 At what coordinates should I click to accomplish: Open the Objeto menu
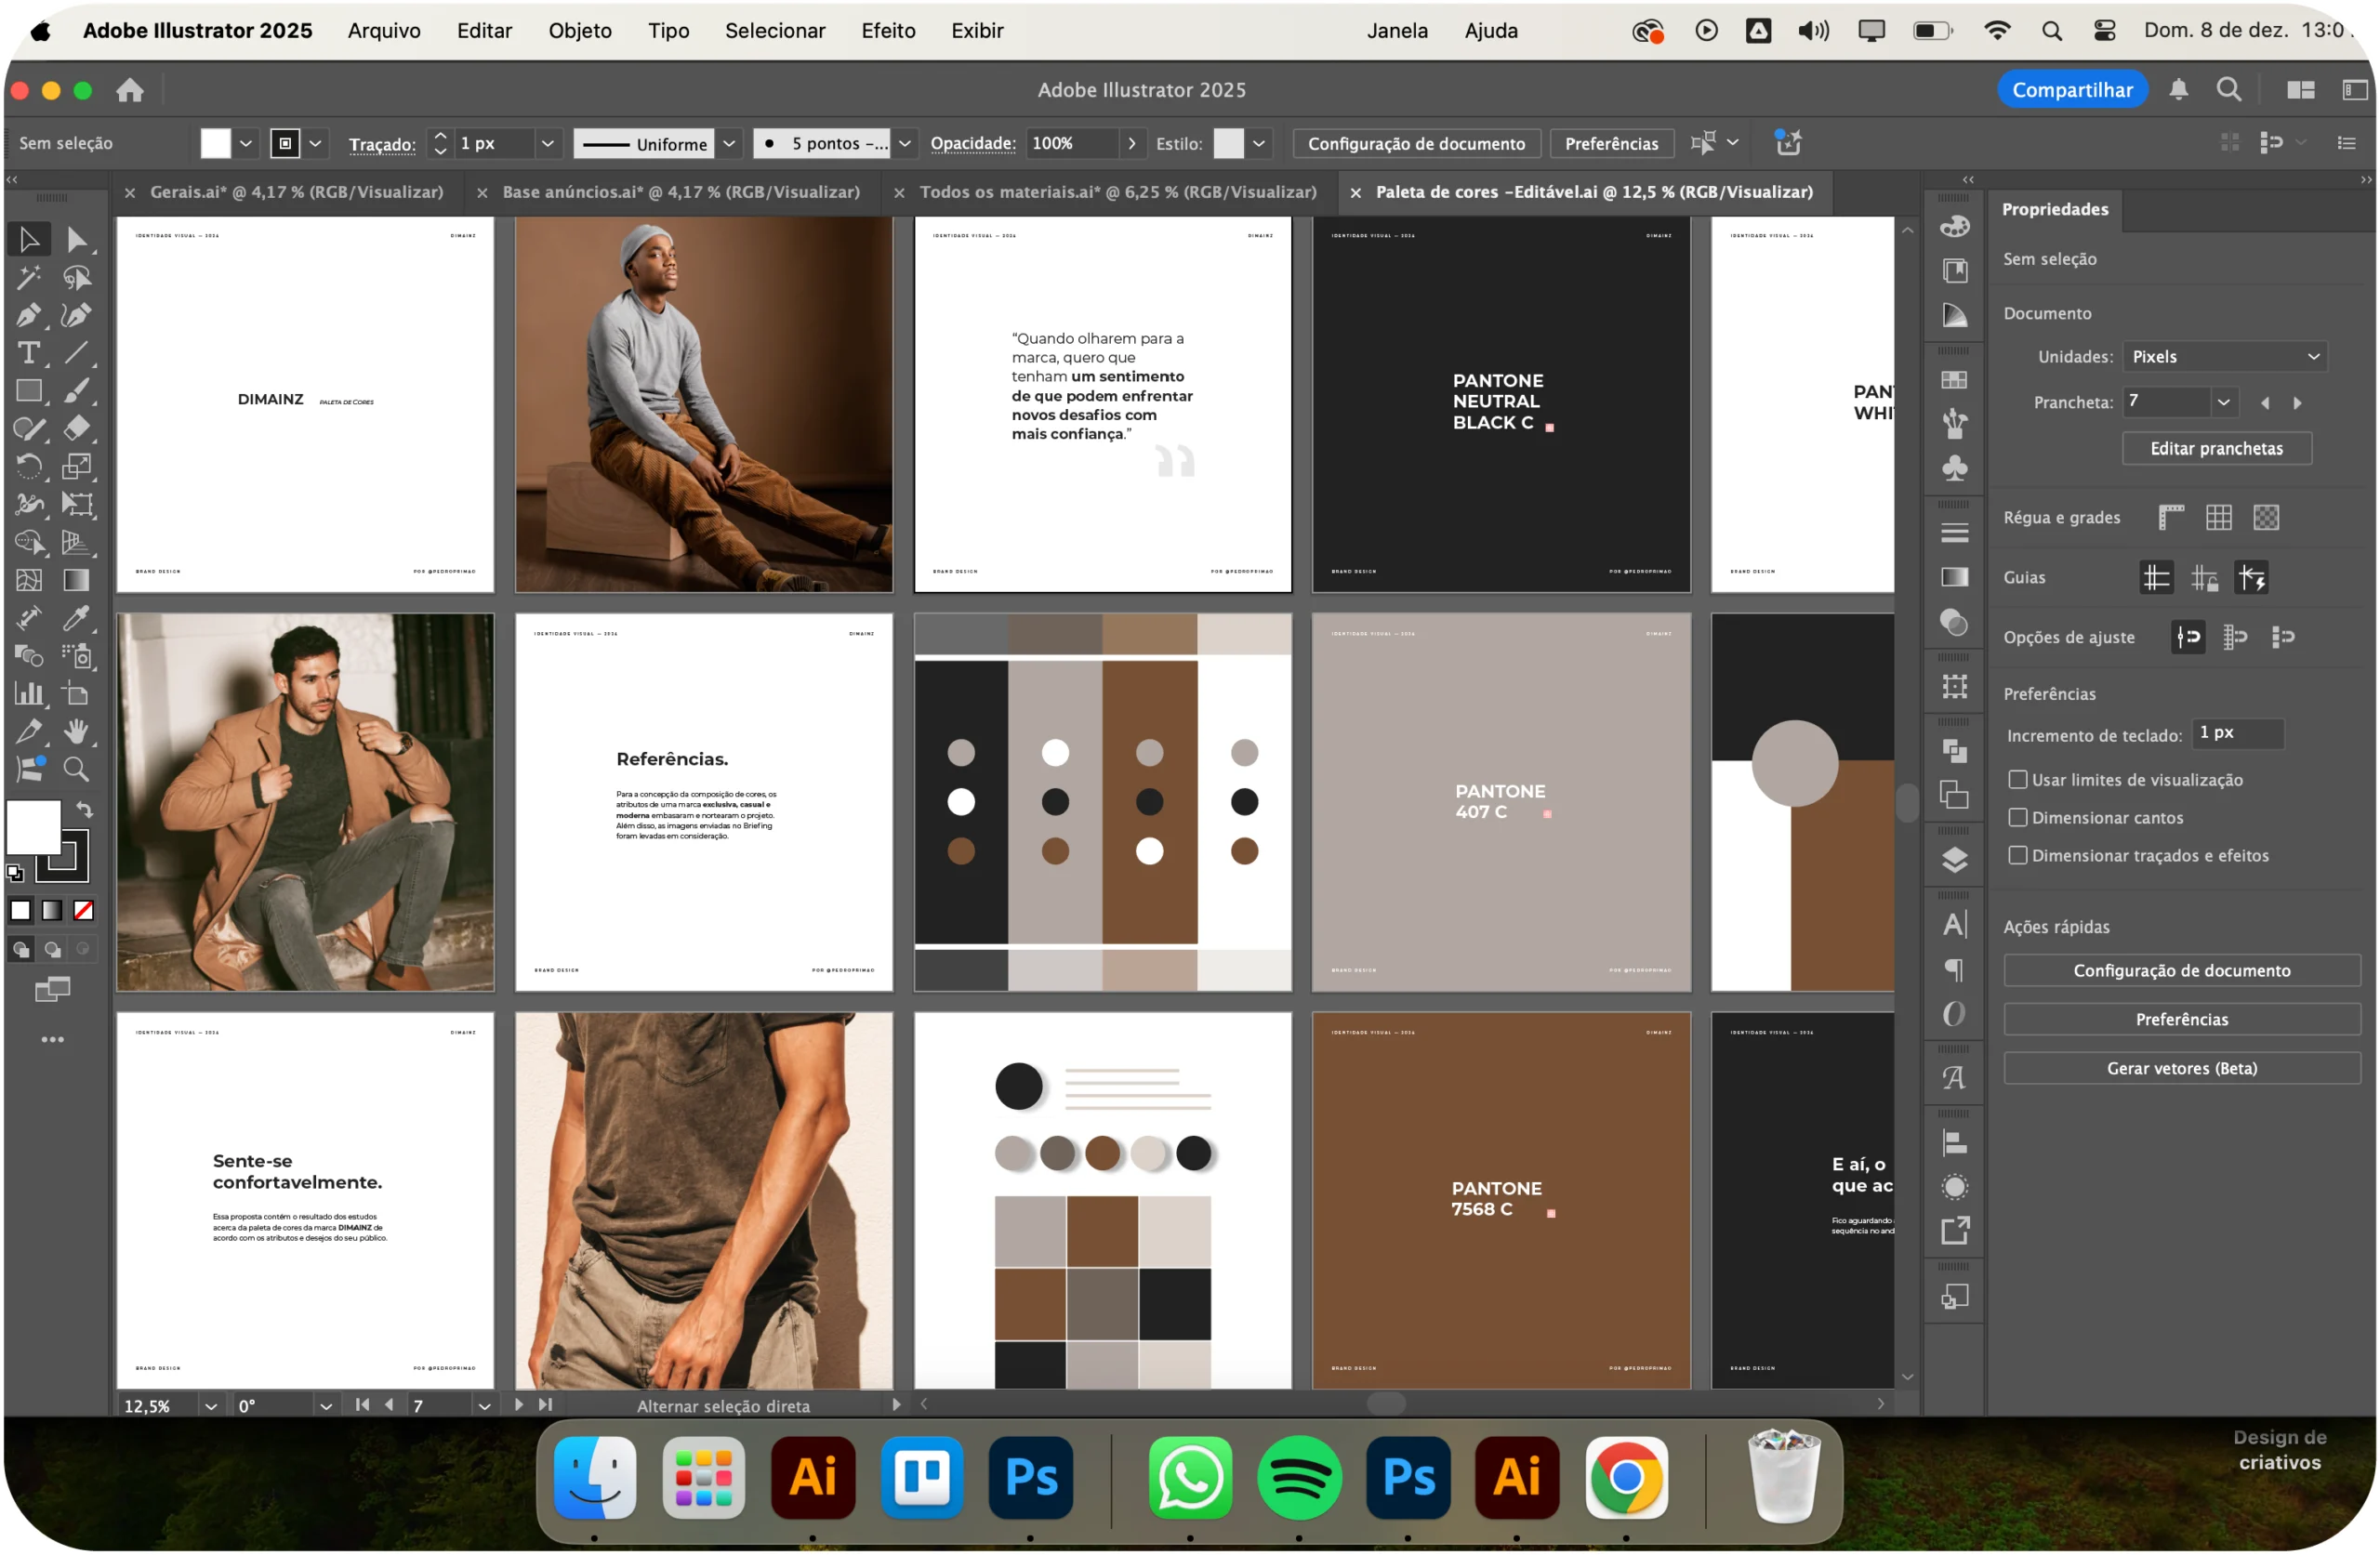(580, 31)
